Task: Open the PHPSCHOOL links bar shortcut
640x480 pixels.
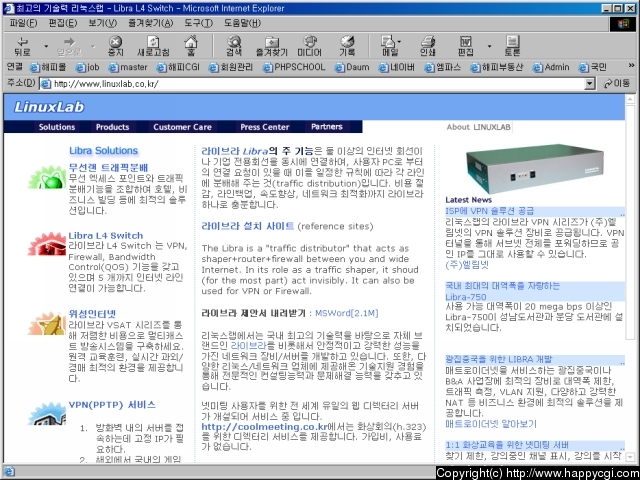Action: click(294, 67)
